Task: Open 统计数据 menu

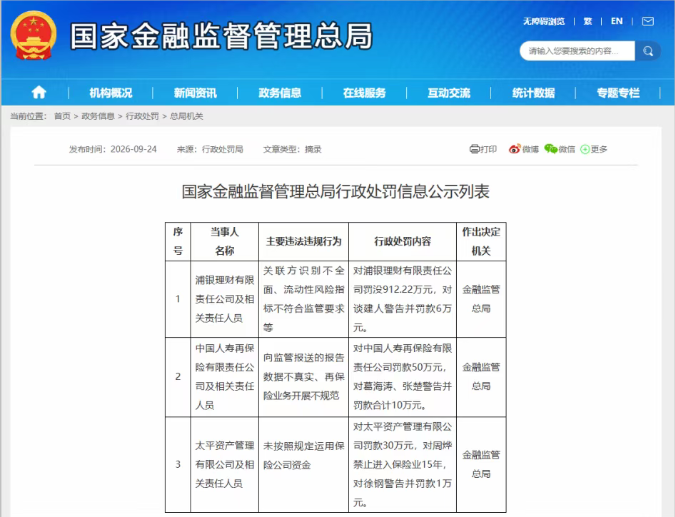Action: (x=533, y=93)
